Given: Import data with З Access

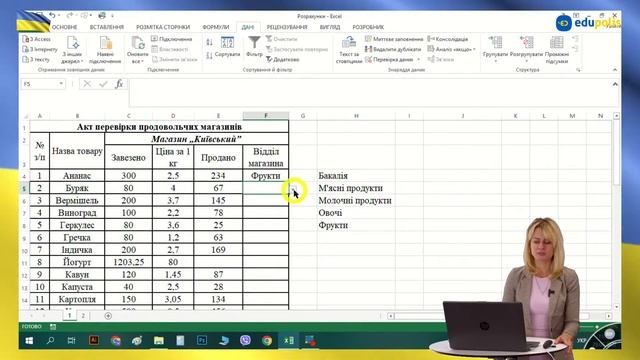Looking at the screenshot, I should pyautogui.click(x=37, y=39).
